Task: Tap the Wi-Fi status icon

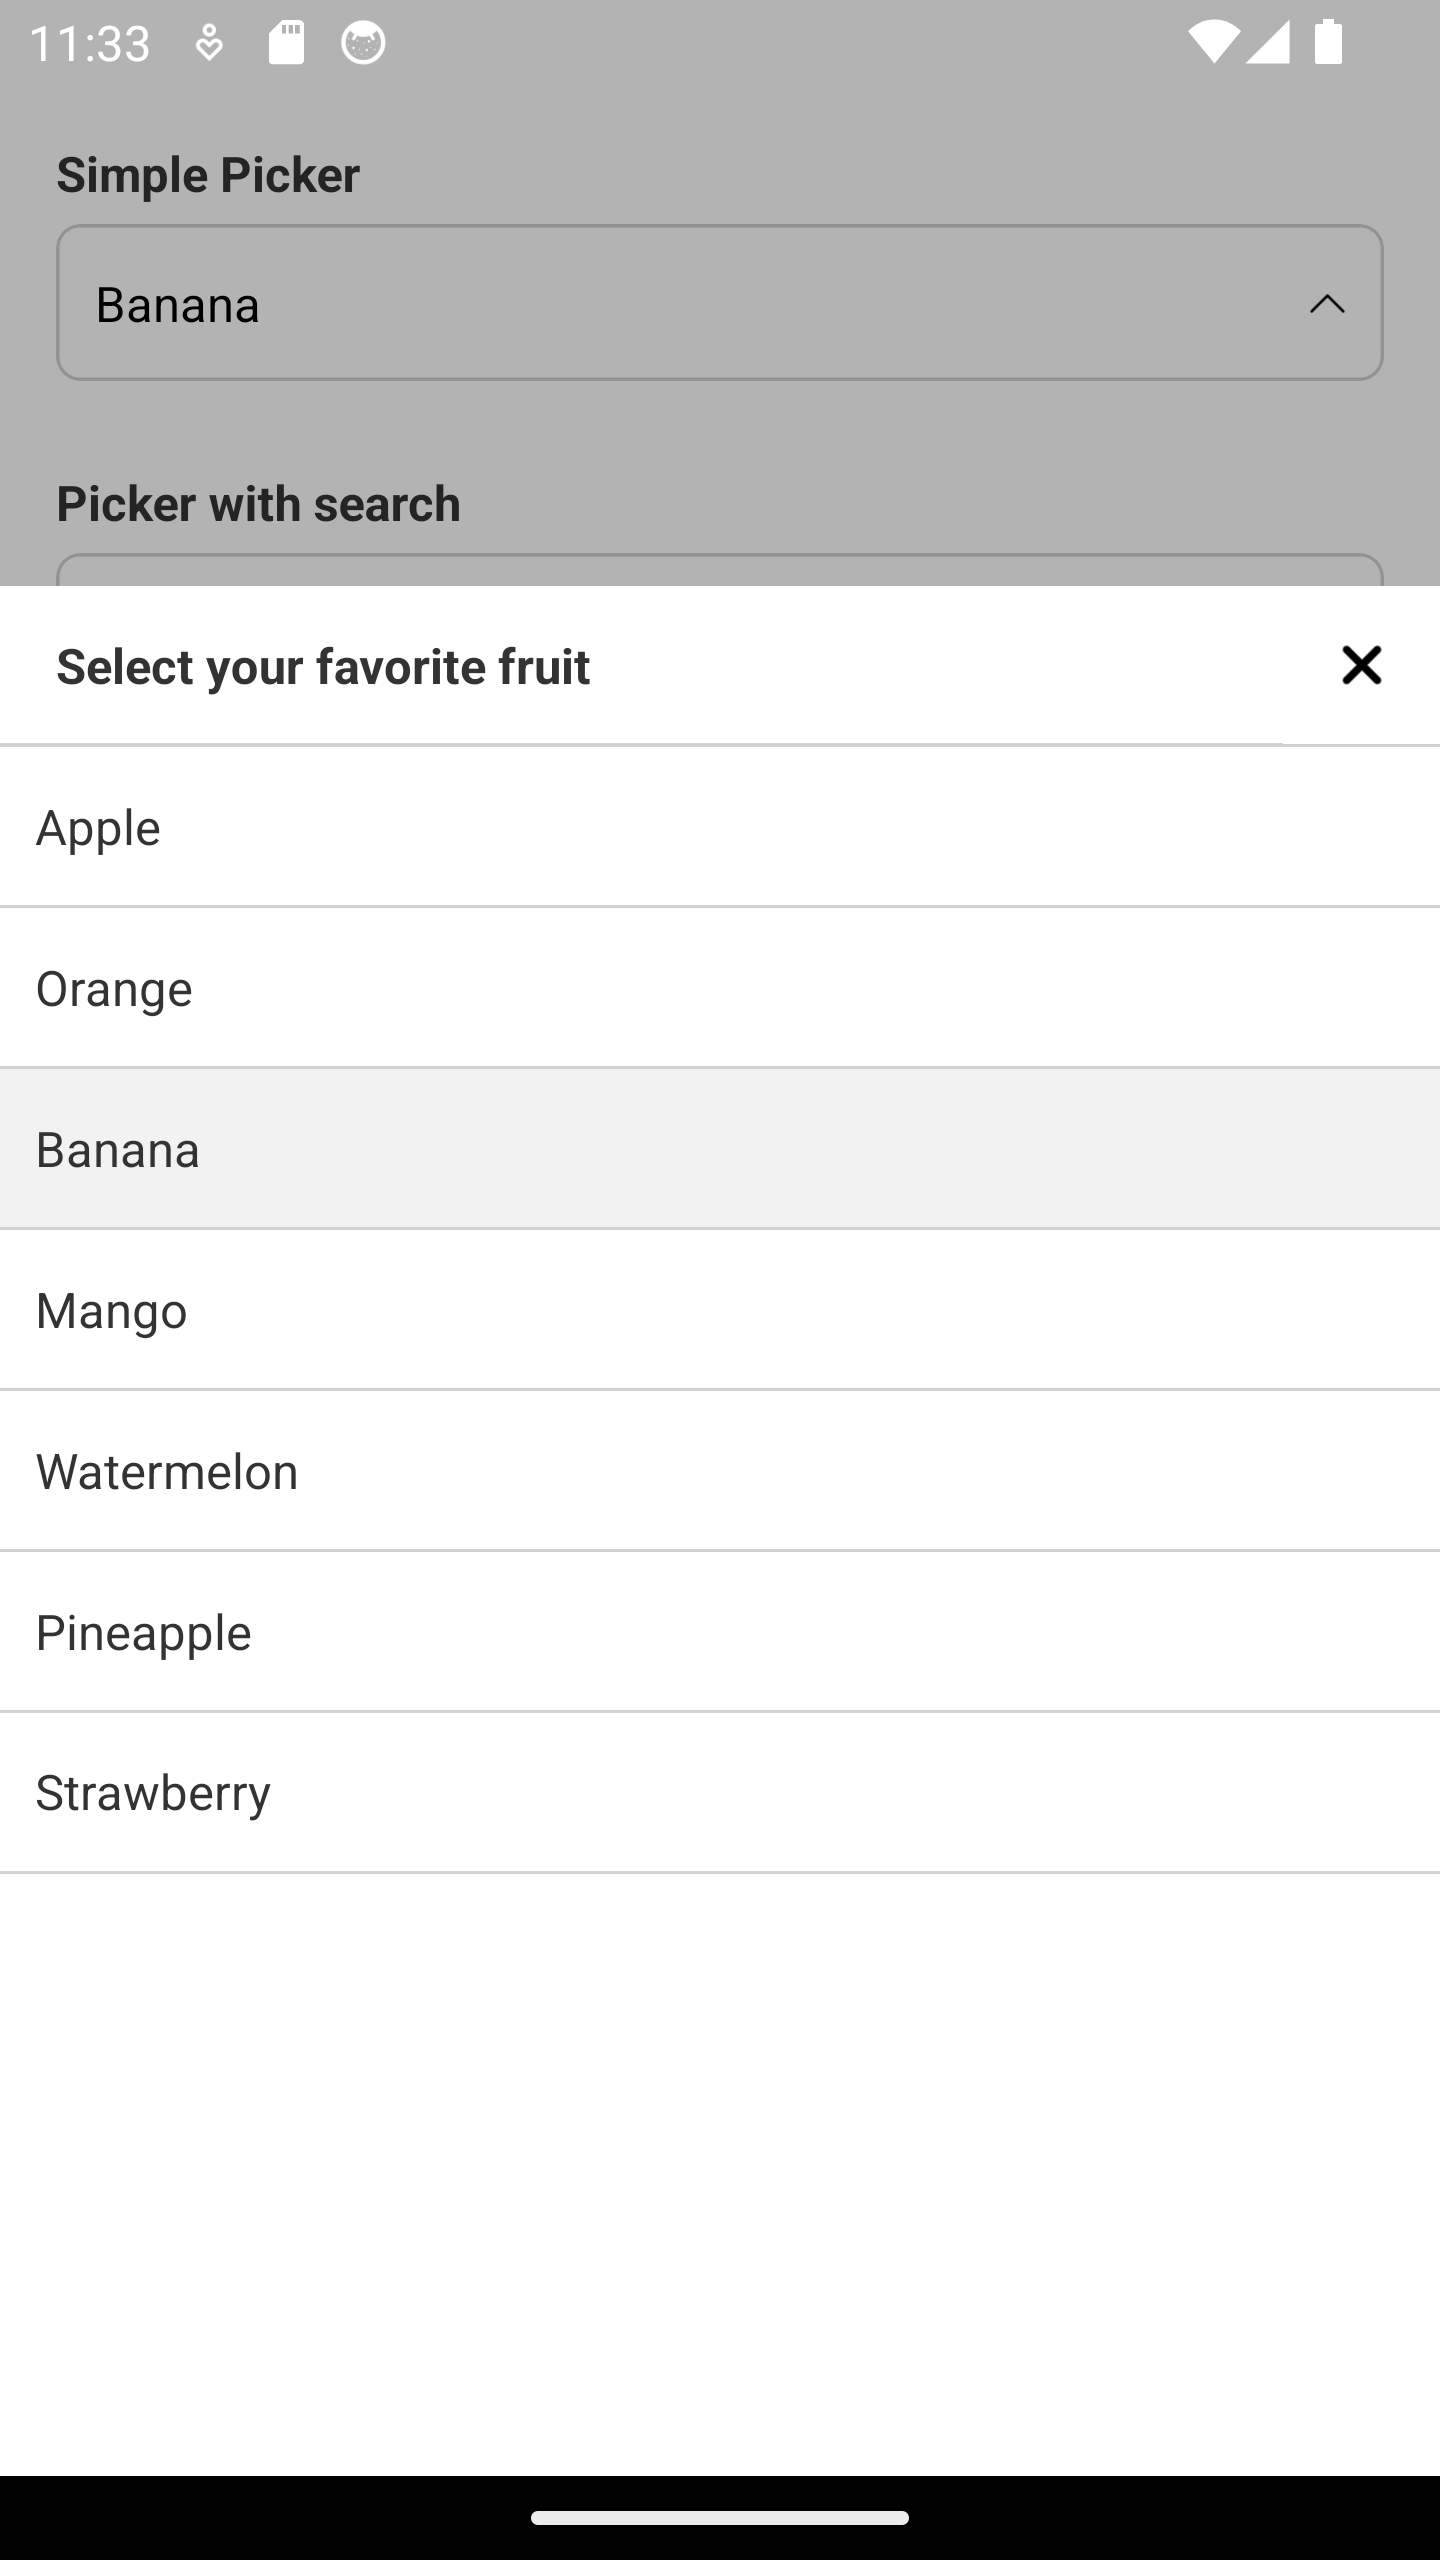Action: point(1213,43)
